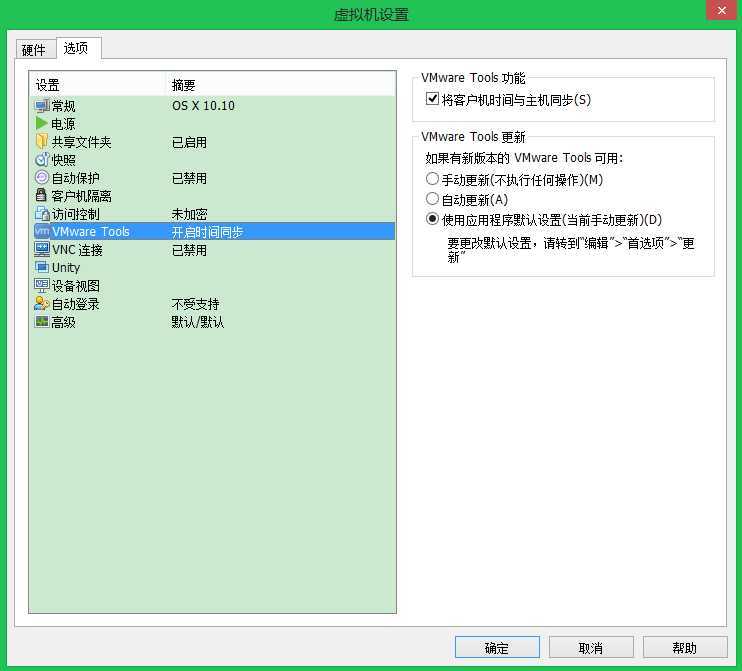Click the VNC 连接 monitor icon
This screenshot has width=742, height=671.
(42, 249)
